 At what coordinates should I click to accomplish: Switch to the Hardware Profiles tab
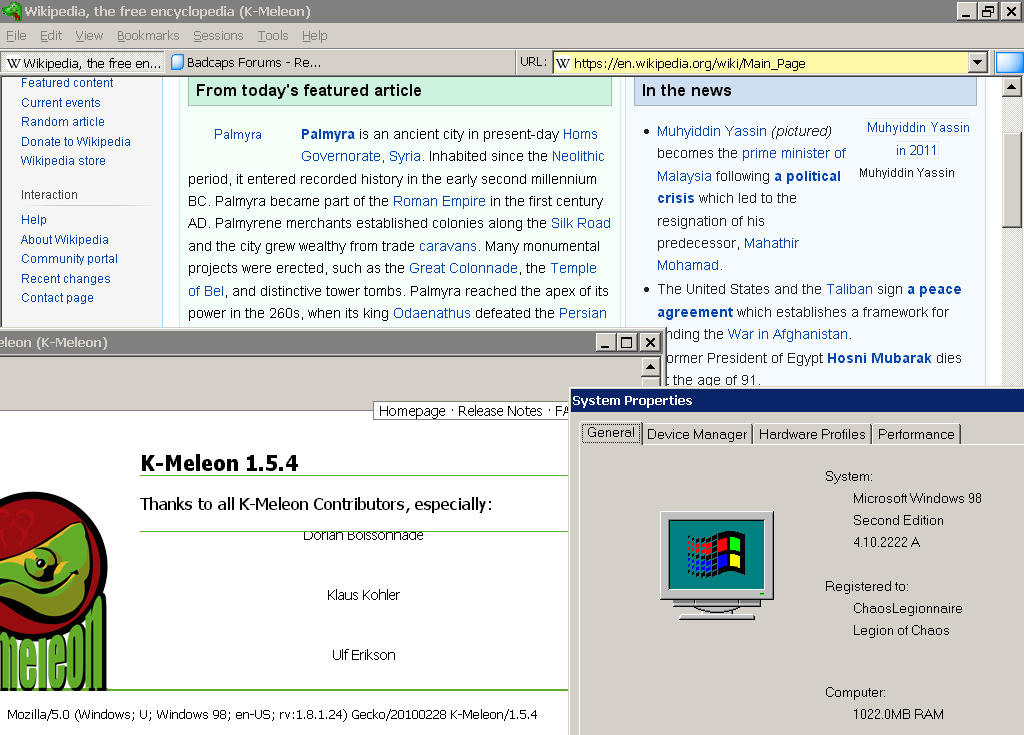coord(812,434)
